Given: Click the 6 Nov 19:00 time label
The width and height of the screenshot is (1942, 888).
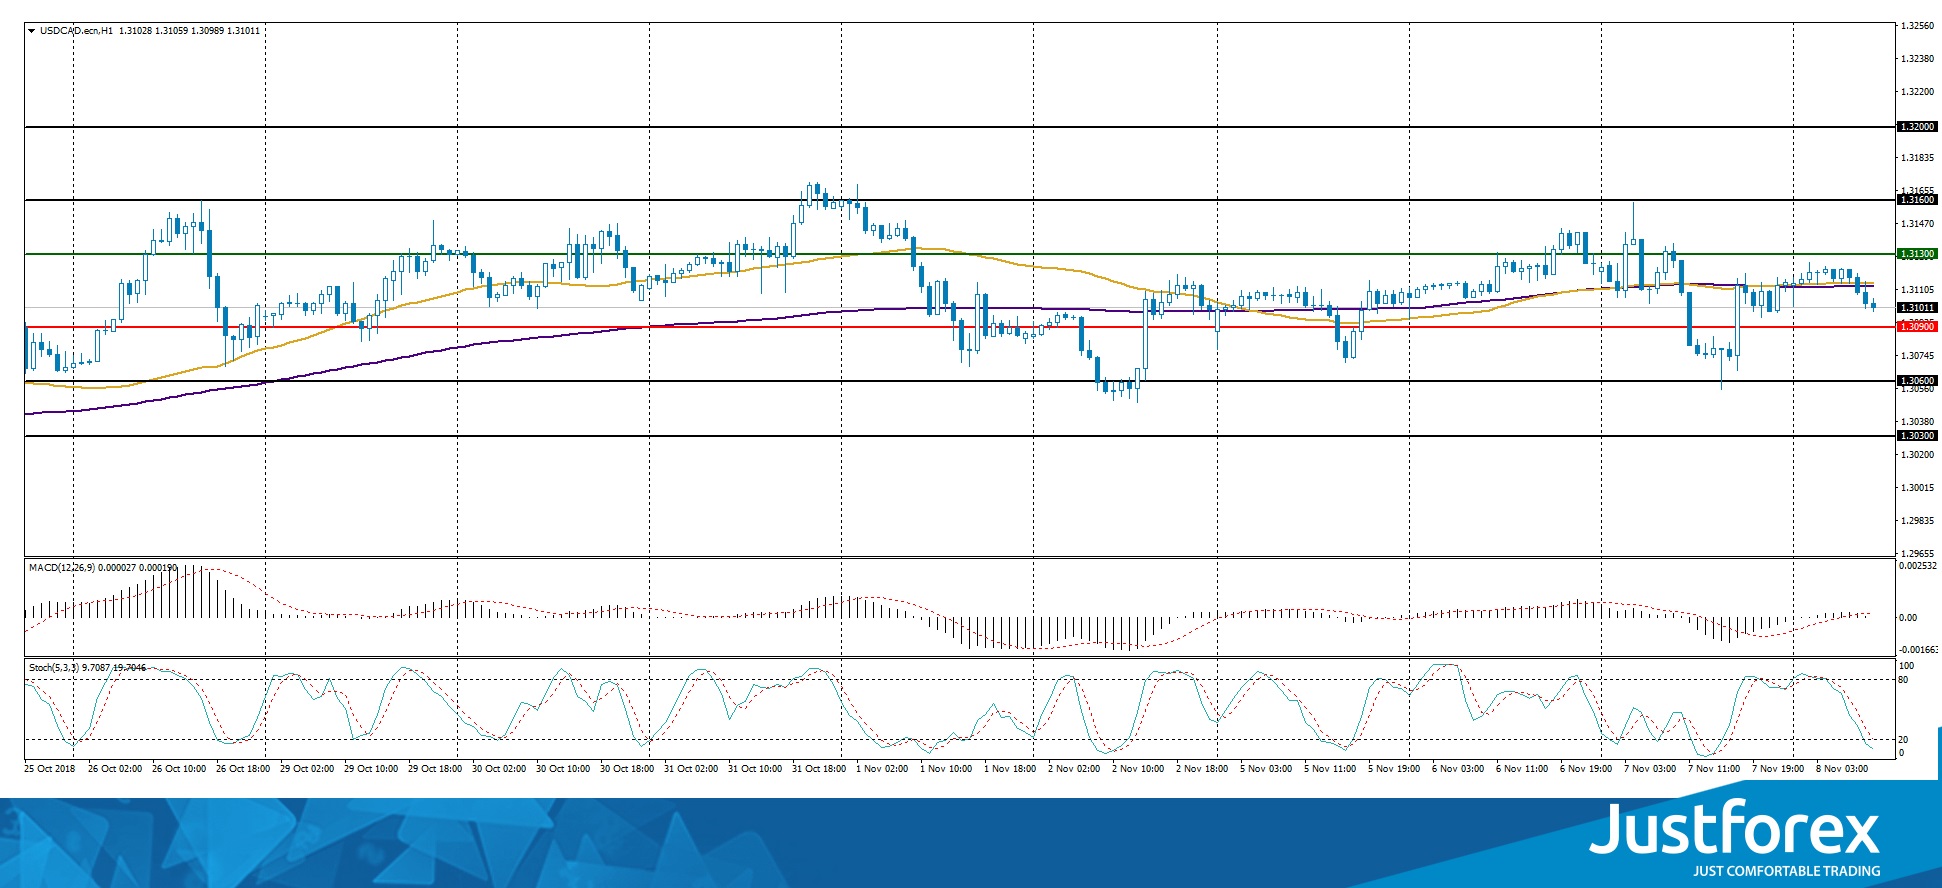Looking at the screenshot, I should tap(1586, 769).
